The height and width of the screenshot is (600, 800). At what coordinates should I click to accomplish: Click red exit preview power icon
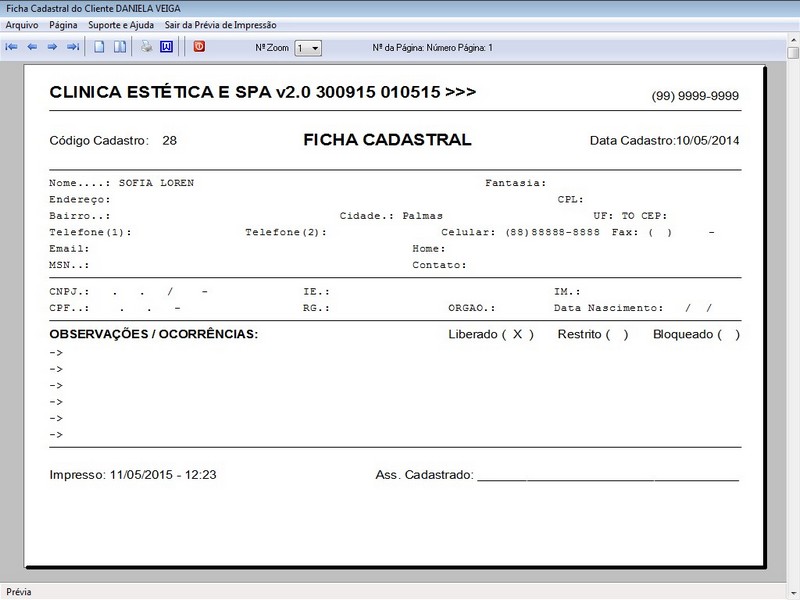pos(199,46)
